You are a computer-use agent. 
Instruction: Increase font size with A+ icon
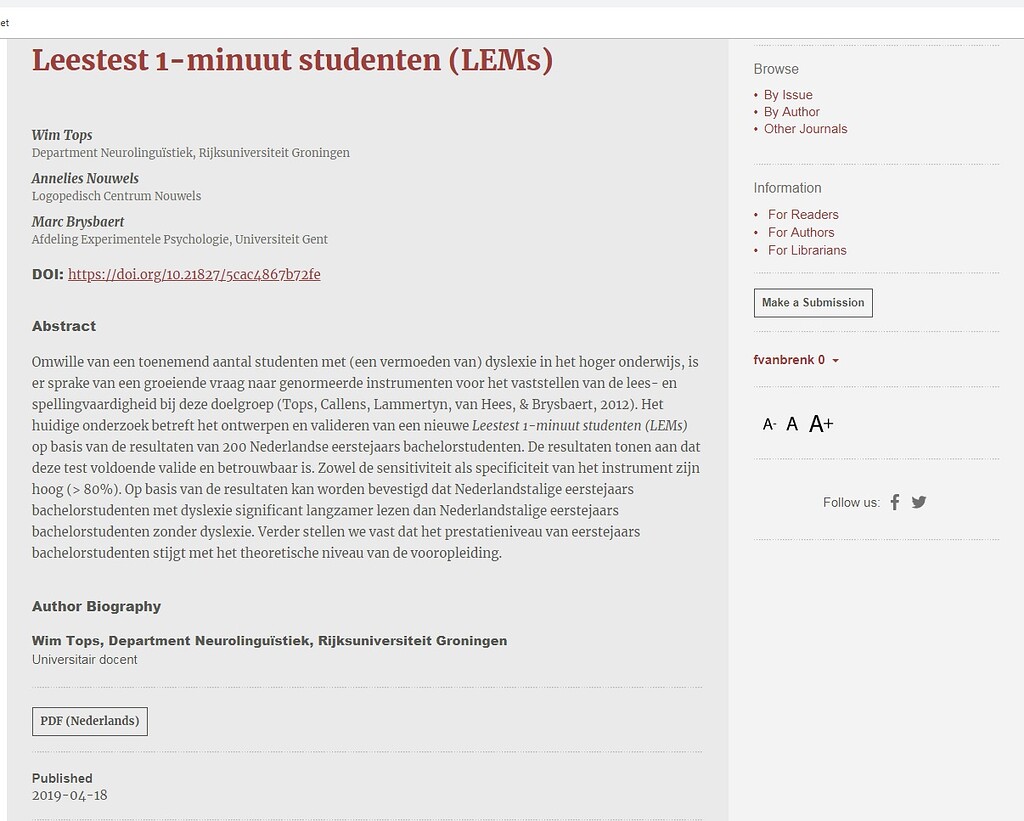pyautogui.click(x=821, y=424)
